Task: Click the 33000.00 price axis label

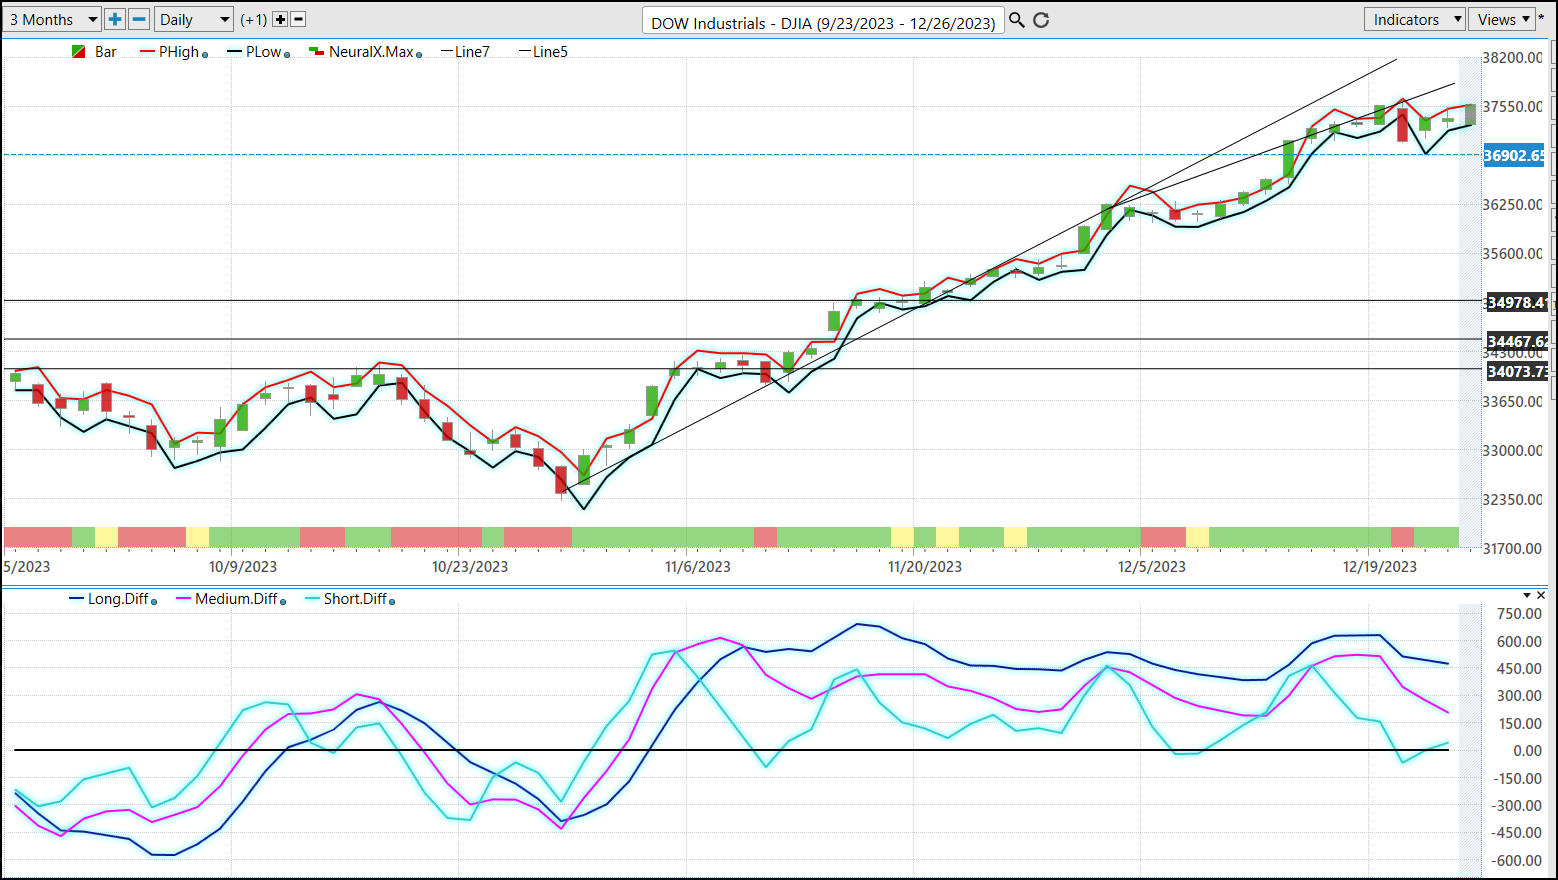Action: (x=1513, y=451)
